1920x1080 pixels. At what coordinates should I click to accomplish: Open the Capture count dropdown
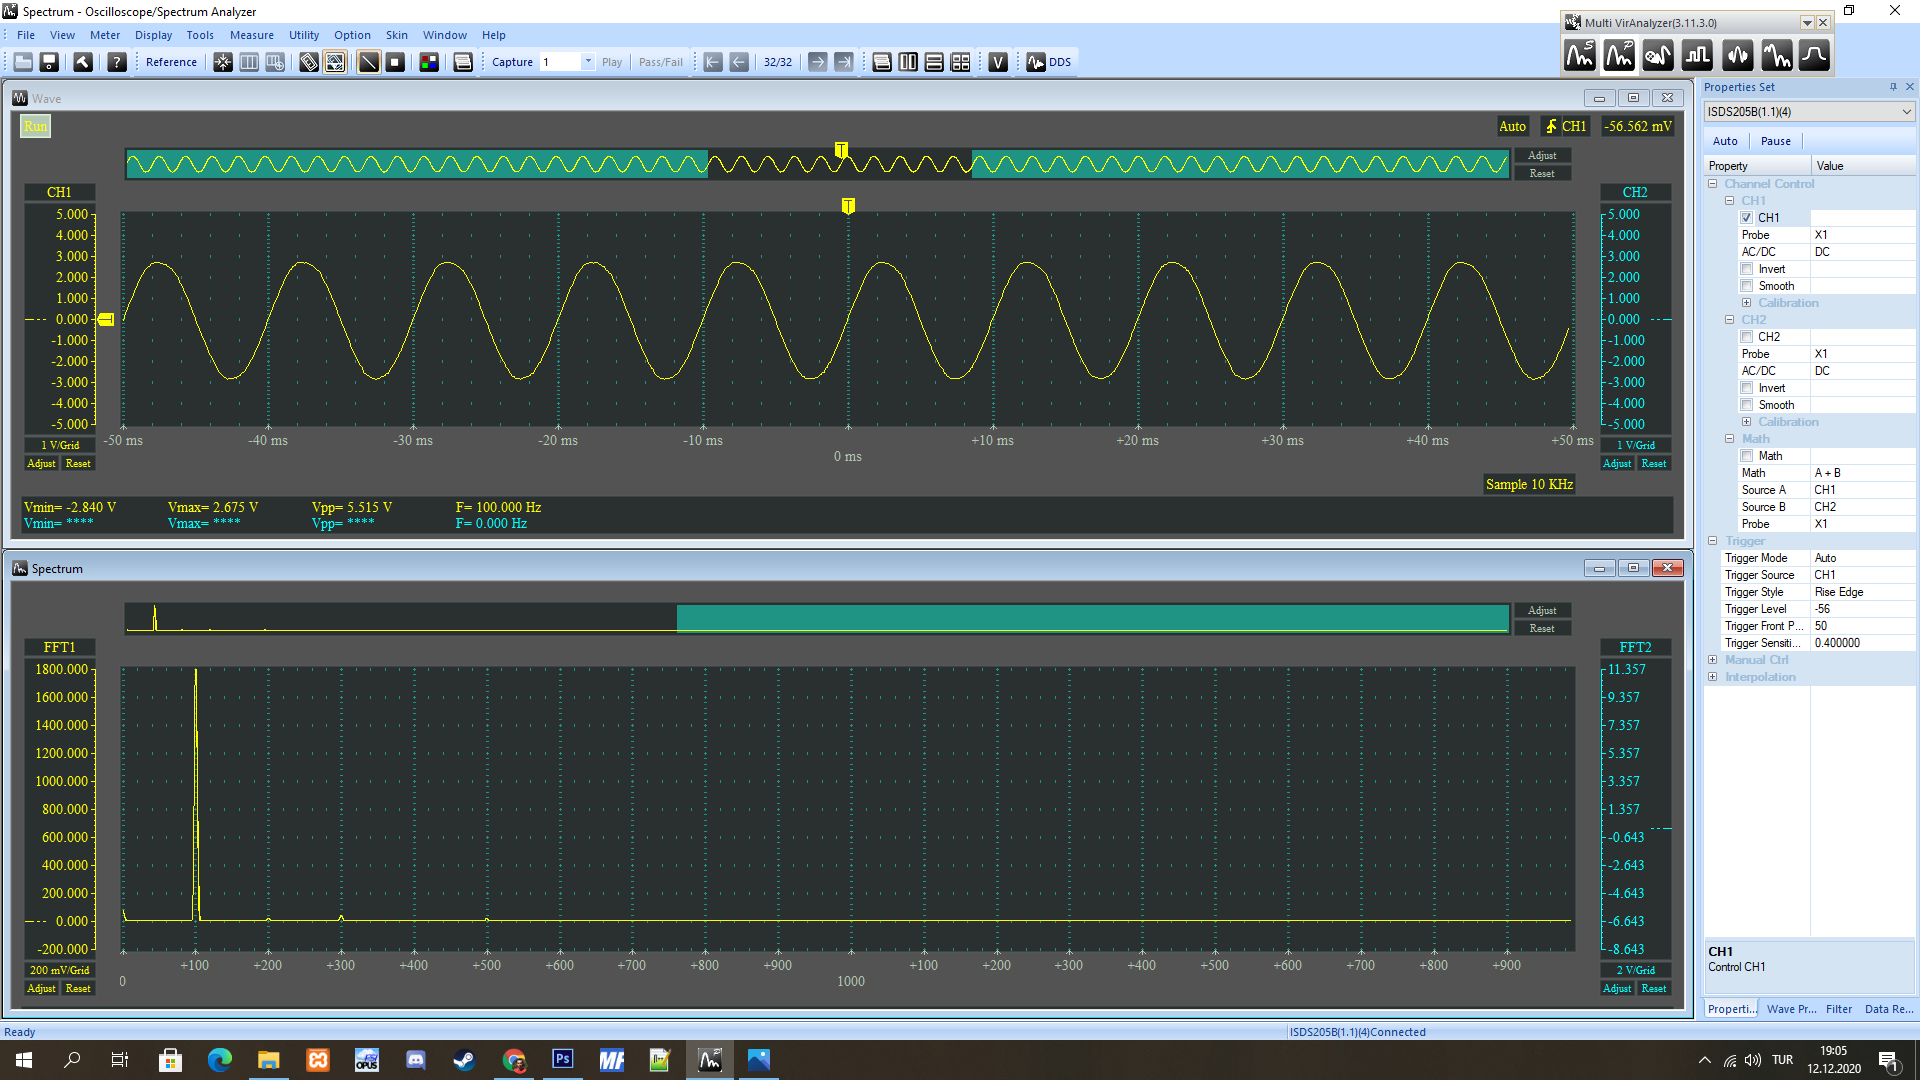588,62
